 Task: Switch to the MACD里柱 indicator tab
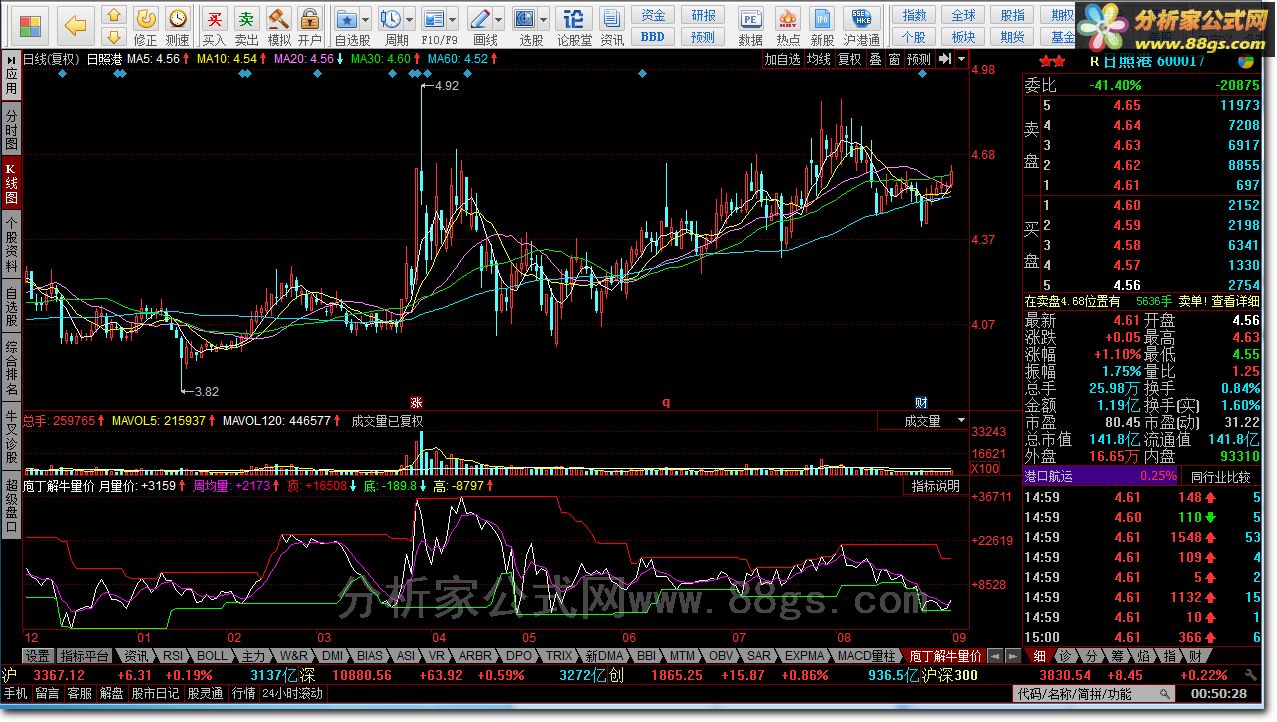pyautogui.click(x=867, y=656)
